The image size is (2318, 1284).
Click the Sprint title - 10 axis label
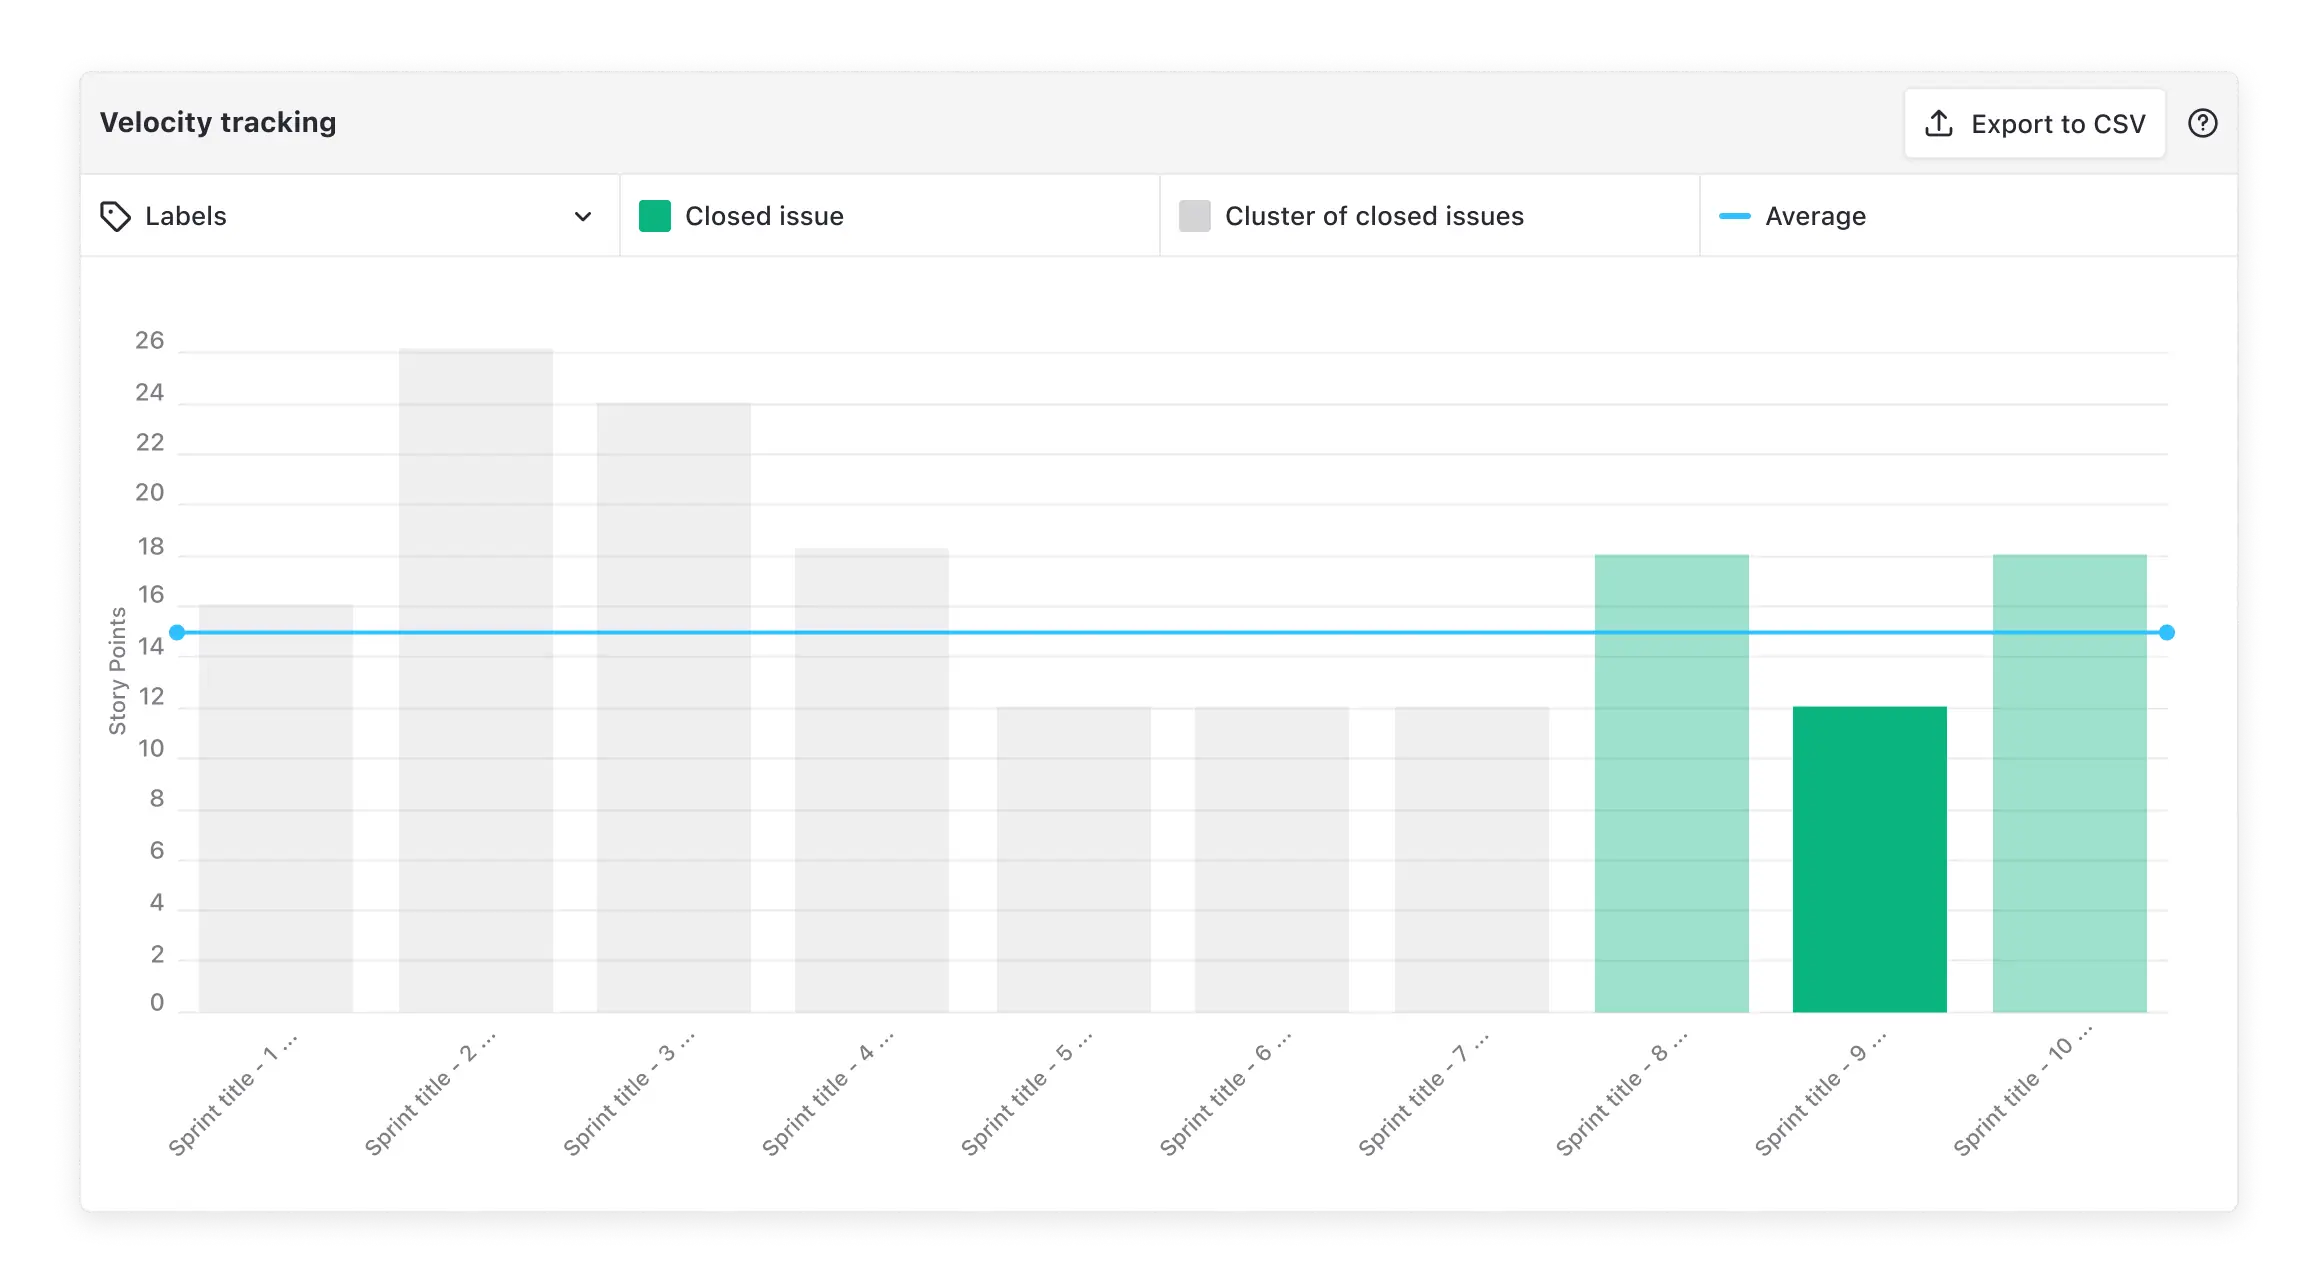pos(2023,1091)
